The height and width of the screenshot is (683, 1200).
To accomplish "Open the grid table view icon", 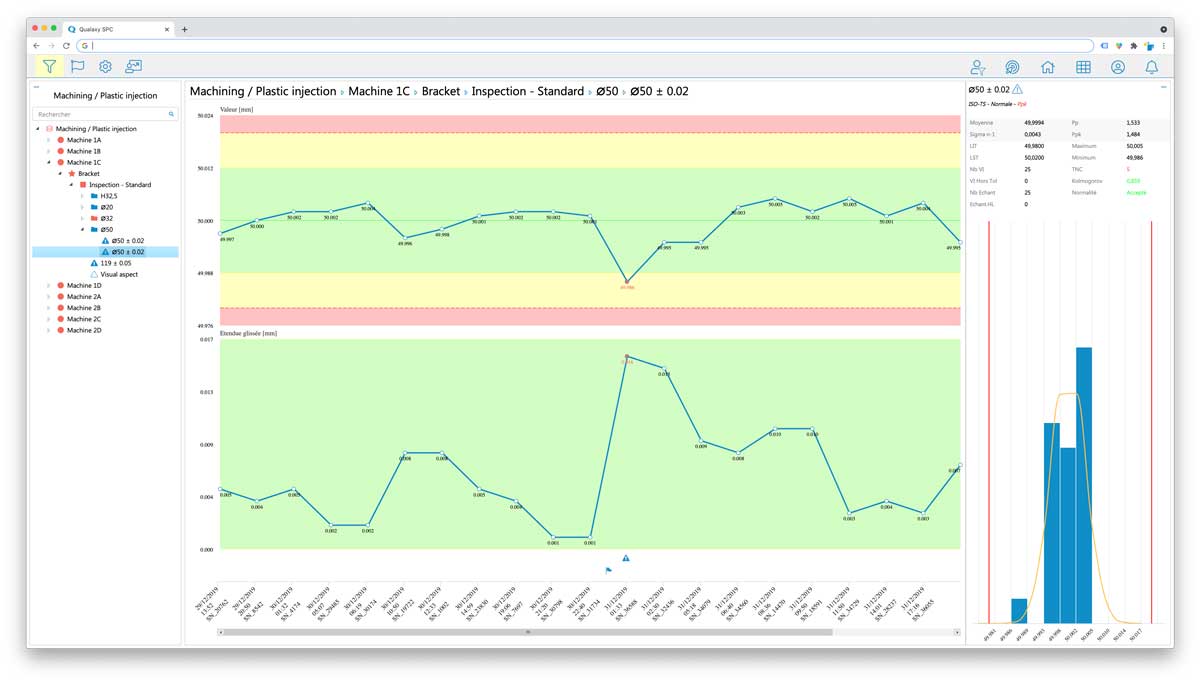I will (1083, 67).
